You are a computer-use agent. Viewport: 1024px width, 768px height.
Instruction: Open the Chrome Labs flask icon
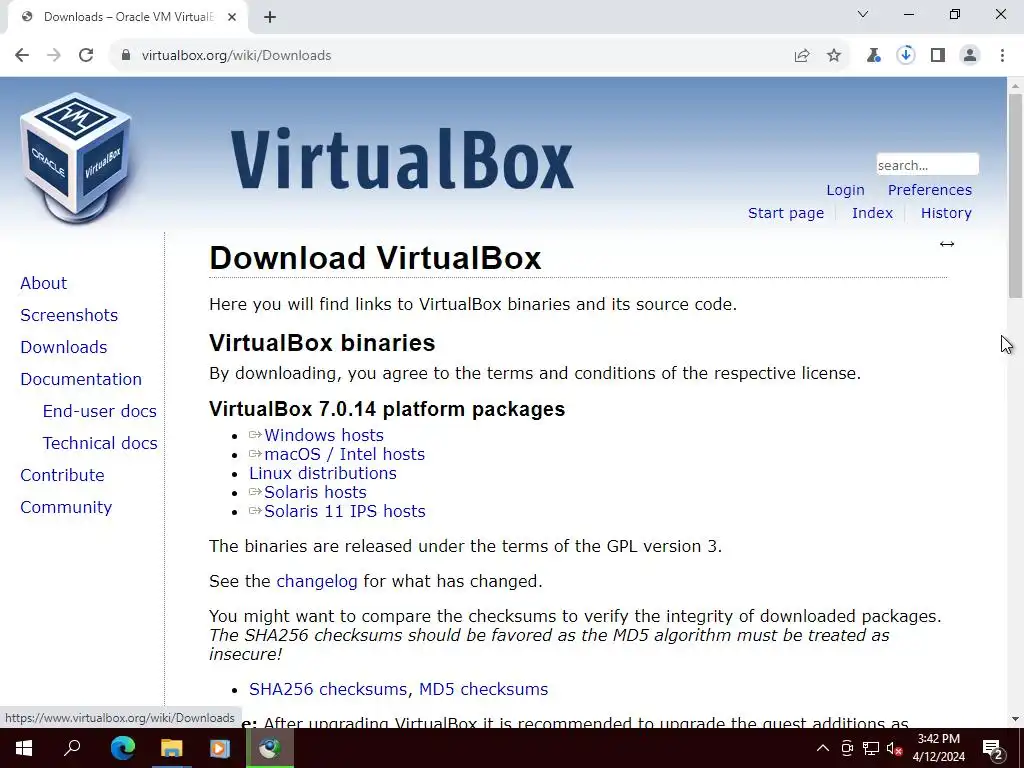pyautogui.click(x=873, y=56)
